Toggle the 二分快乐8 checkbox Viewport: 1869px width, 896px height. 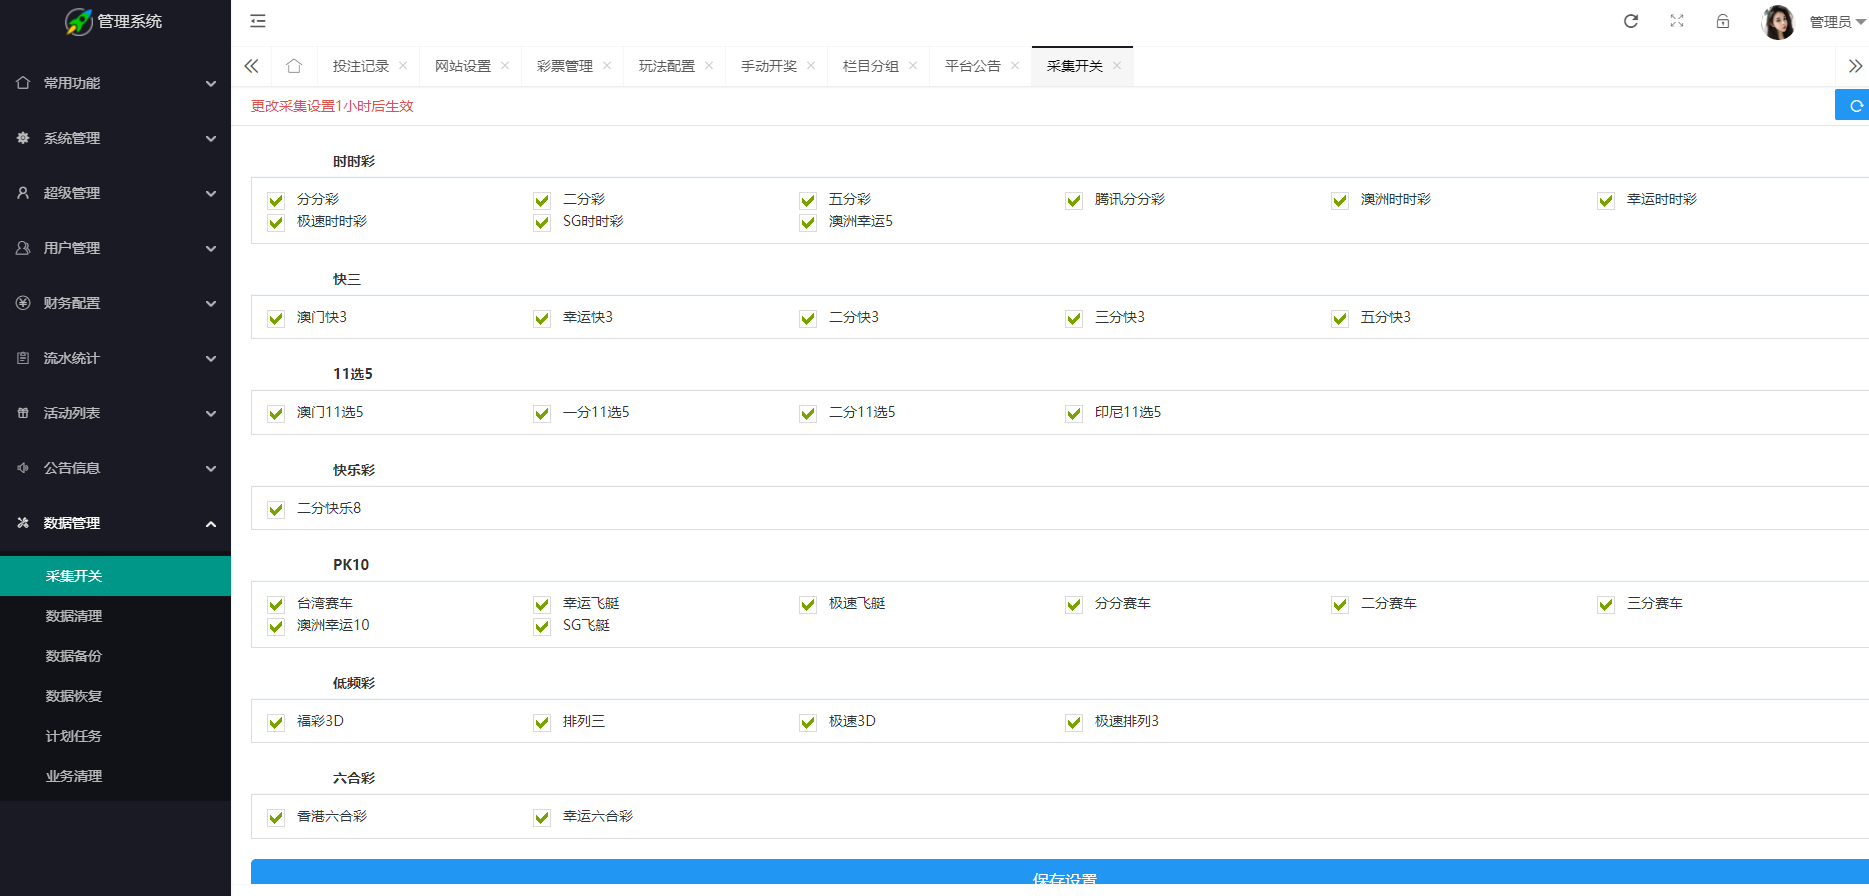click(x=276, y=509)
